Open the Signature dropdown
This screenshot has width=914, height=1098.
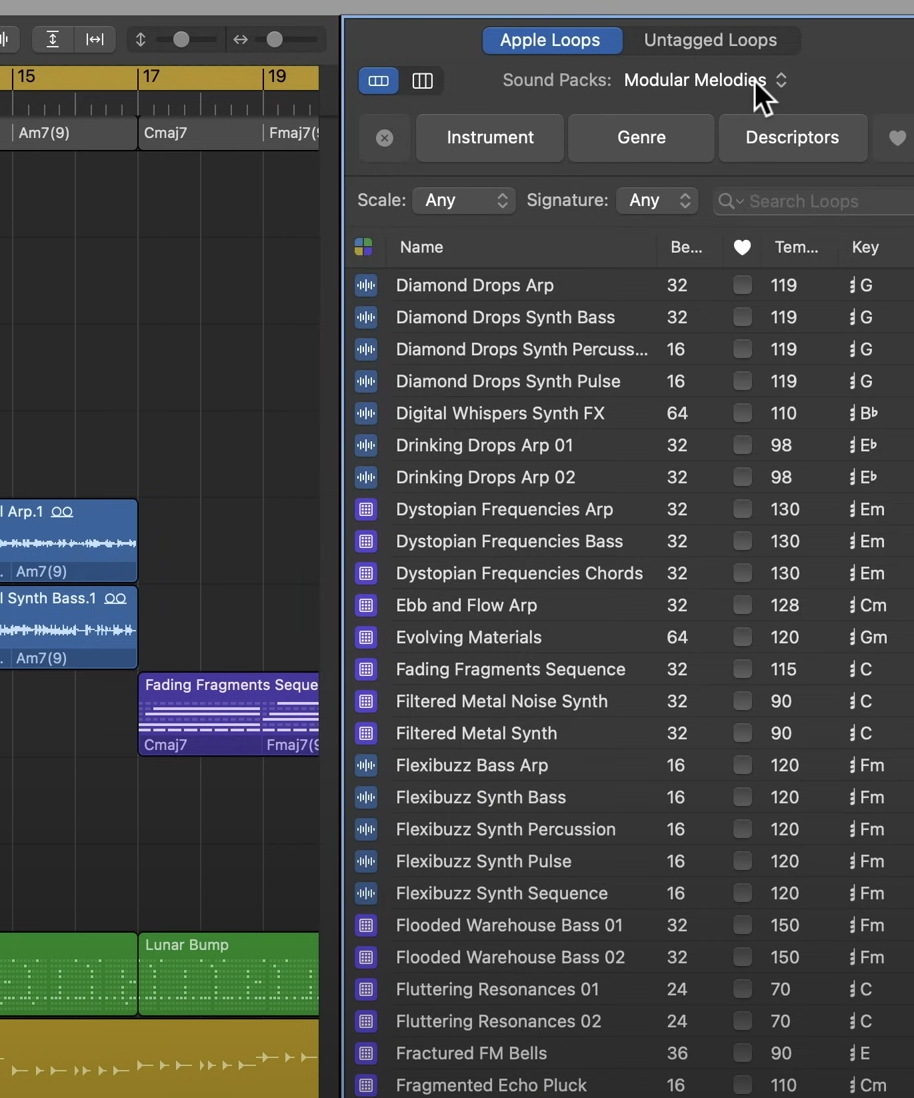657,201
